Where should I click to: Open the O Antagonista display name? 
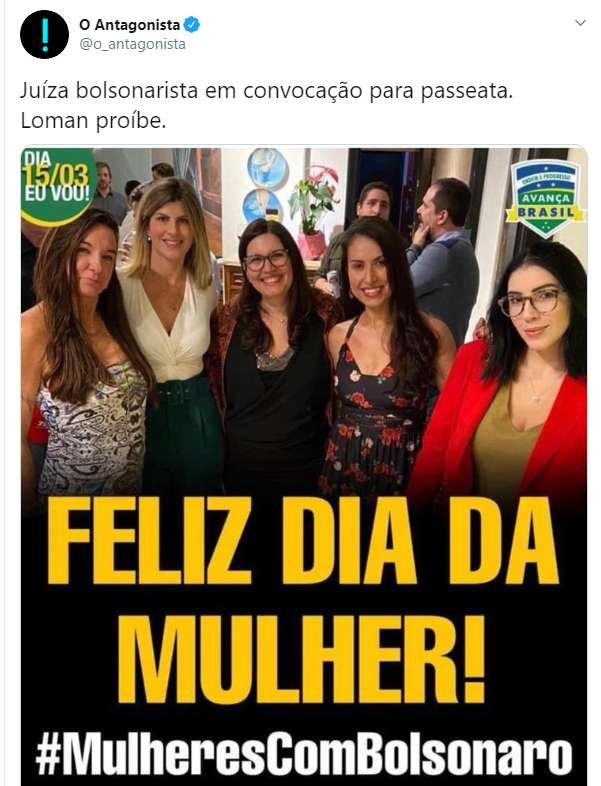129,24
